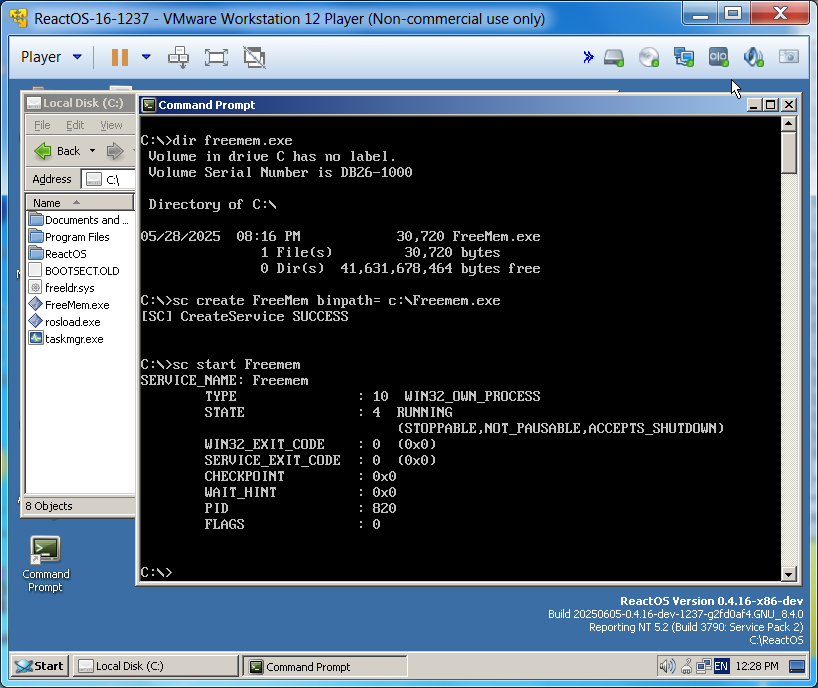Screen dimensions: 818x688
Task: Click the 12:28 PM clock
Action: (x=756, y=666)
